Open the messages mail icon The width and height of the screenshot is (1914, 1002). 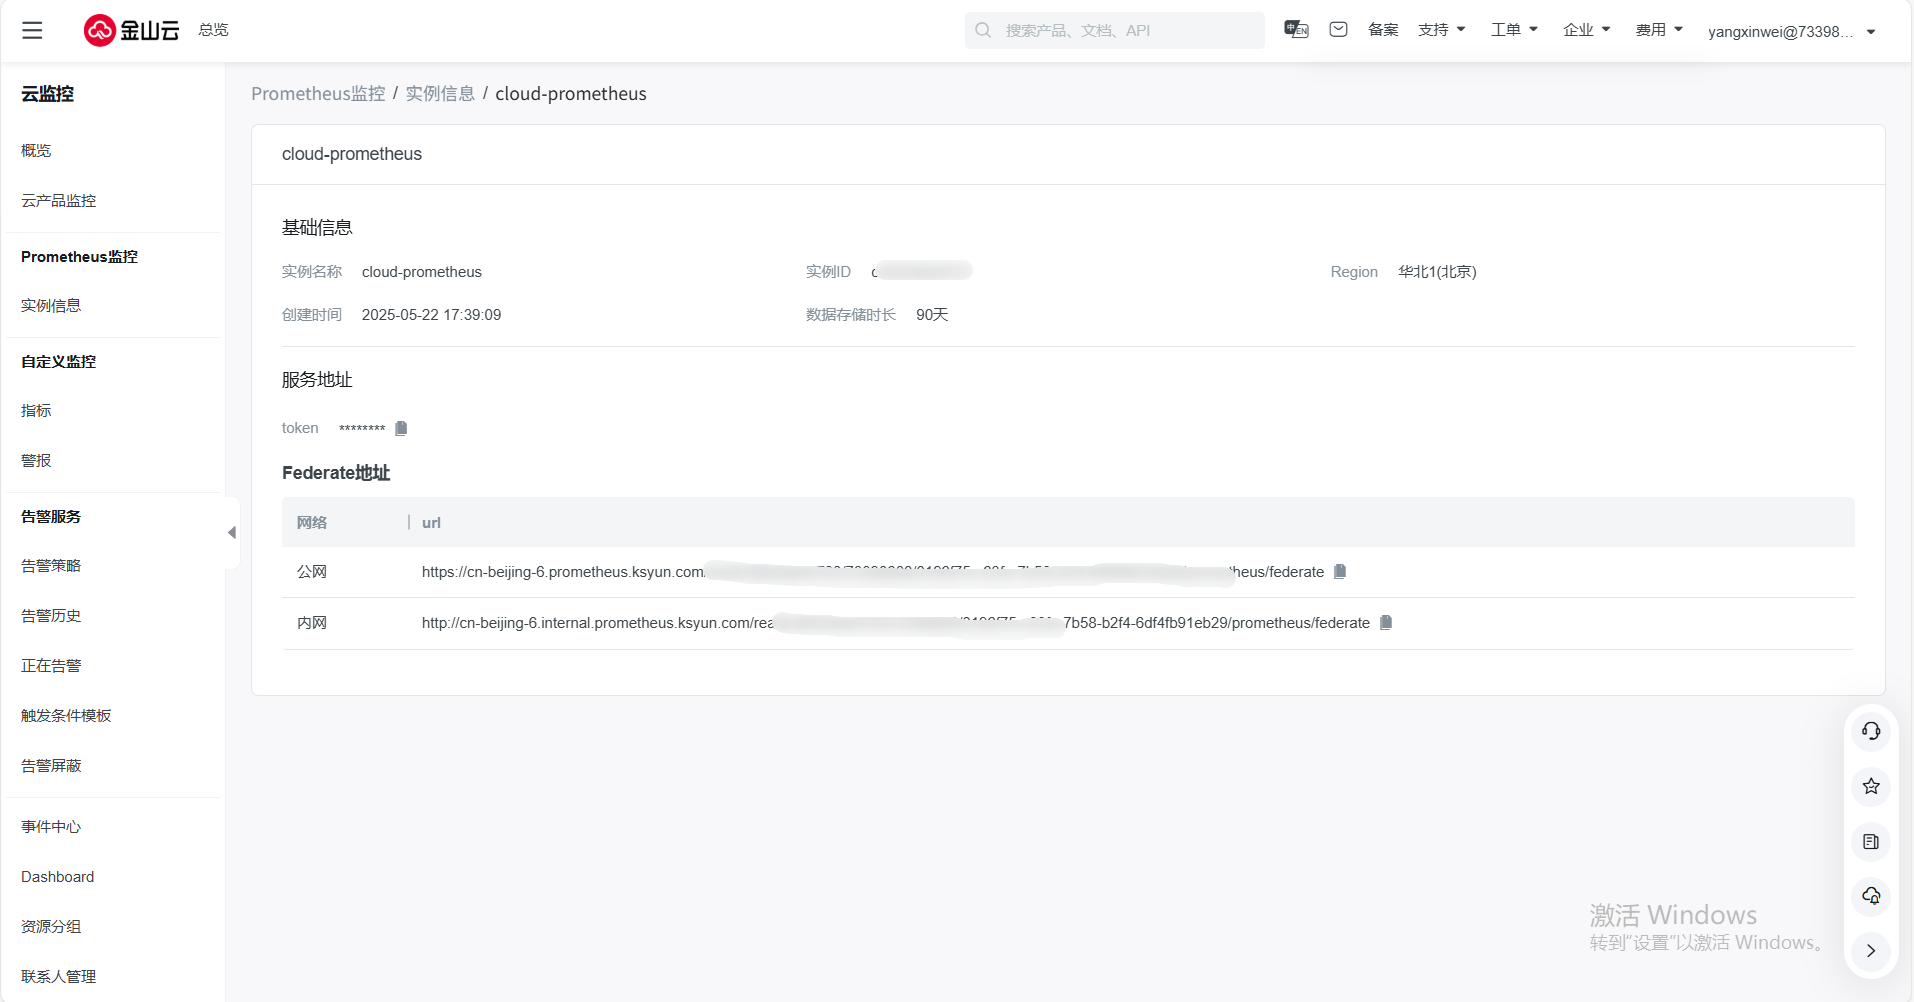tap(1338, 30)
